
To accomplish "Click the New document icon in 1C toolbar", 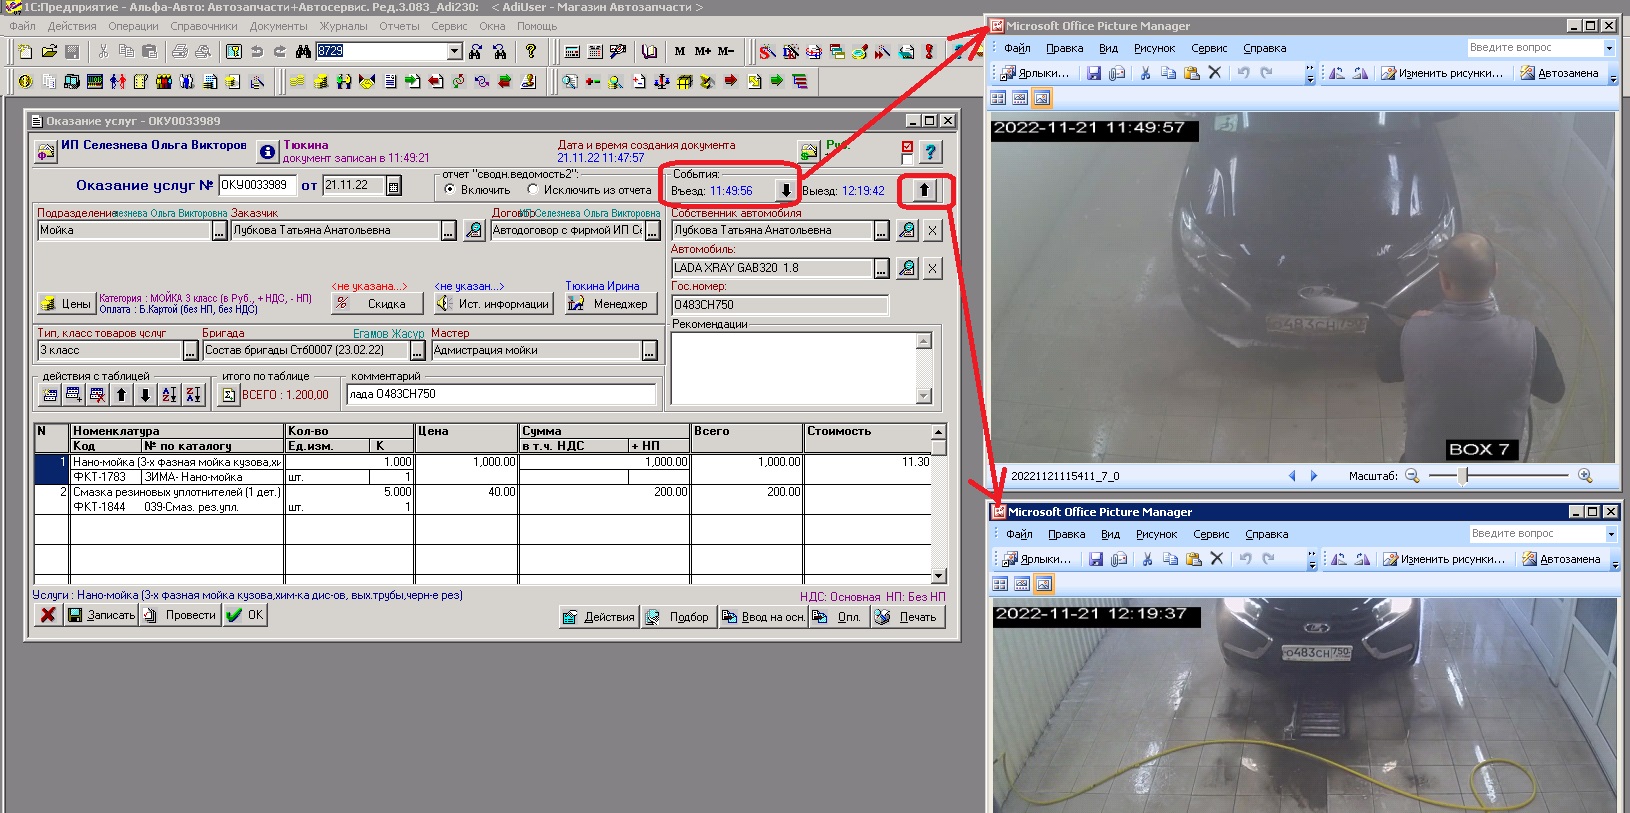I will 25,51.
